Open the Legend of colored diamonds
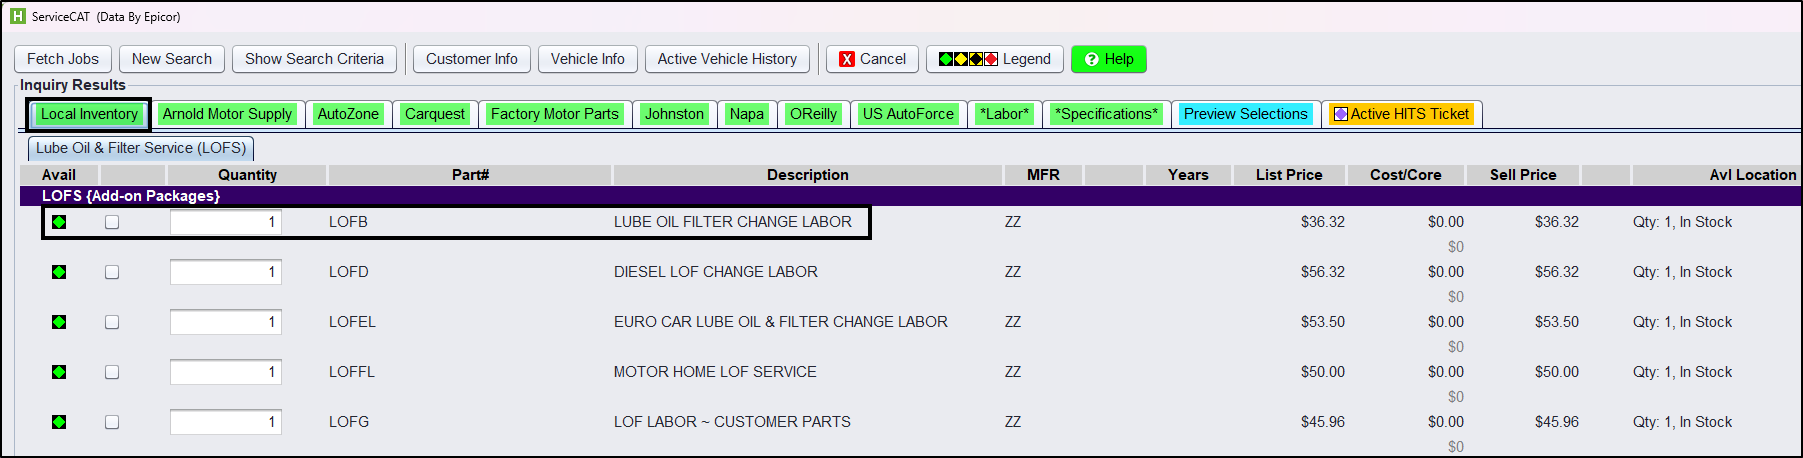Viewport: 1803px width, 458px height. coord(994,59)
